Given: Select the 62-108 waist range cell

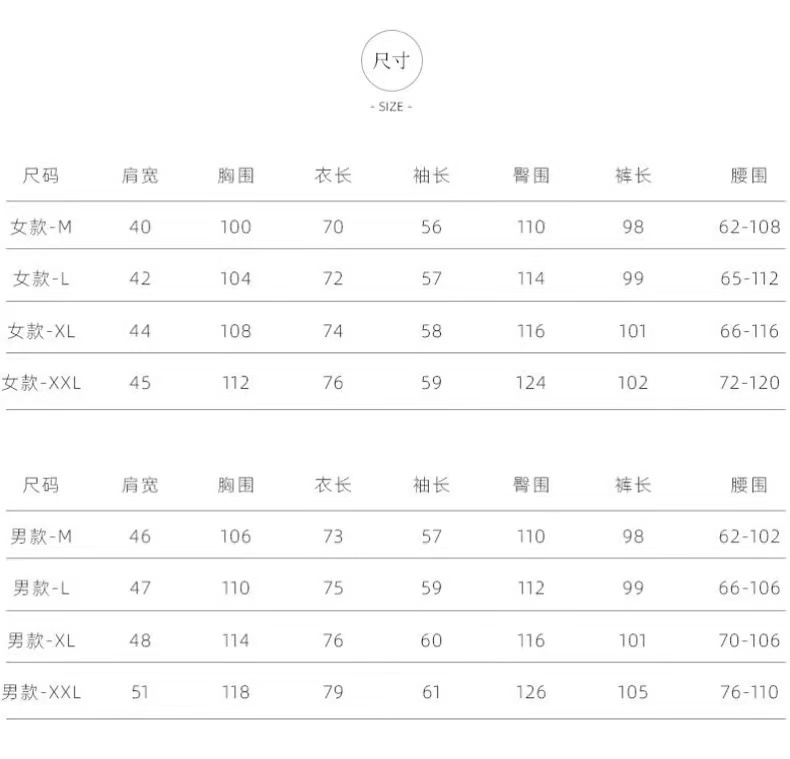Looking at the screenshot, I should click(x=749, y=227).
